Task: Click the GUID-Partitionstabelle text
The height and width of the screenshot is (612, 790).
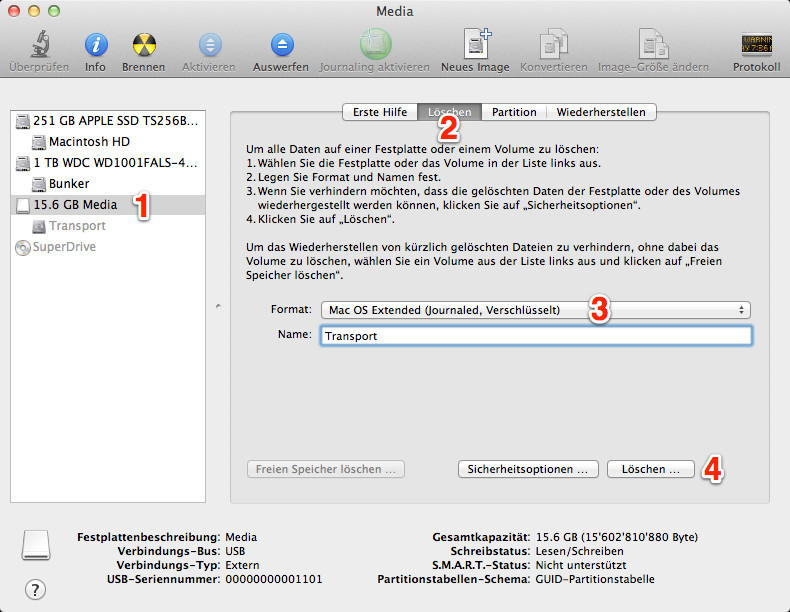Action: coord(595,579)
